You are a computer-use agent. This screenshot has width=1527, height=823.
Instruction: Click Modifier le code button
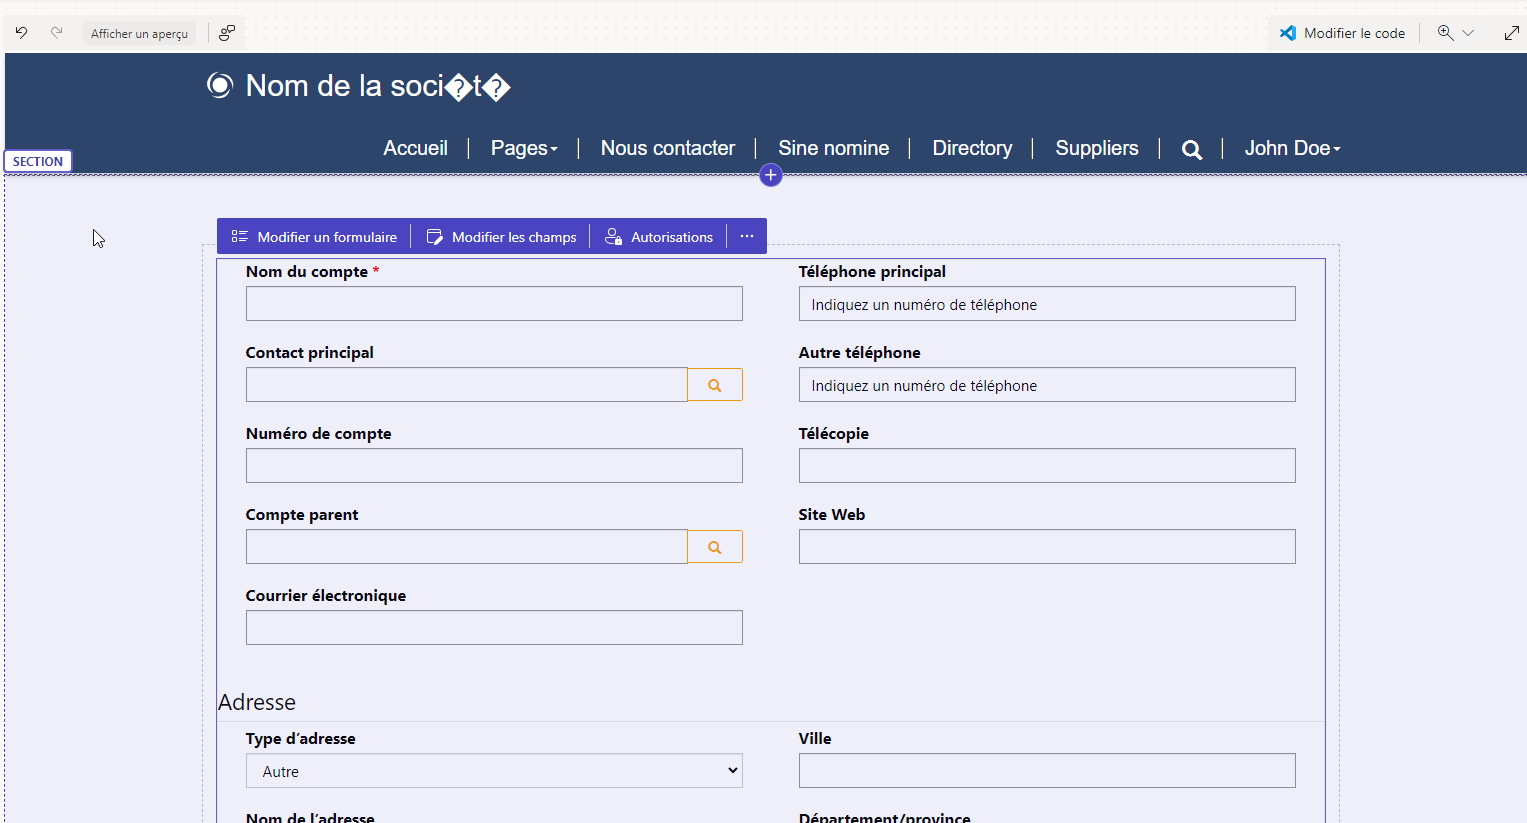[x=1342, y=33]
